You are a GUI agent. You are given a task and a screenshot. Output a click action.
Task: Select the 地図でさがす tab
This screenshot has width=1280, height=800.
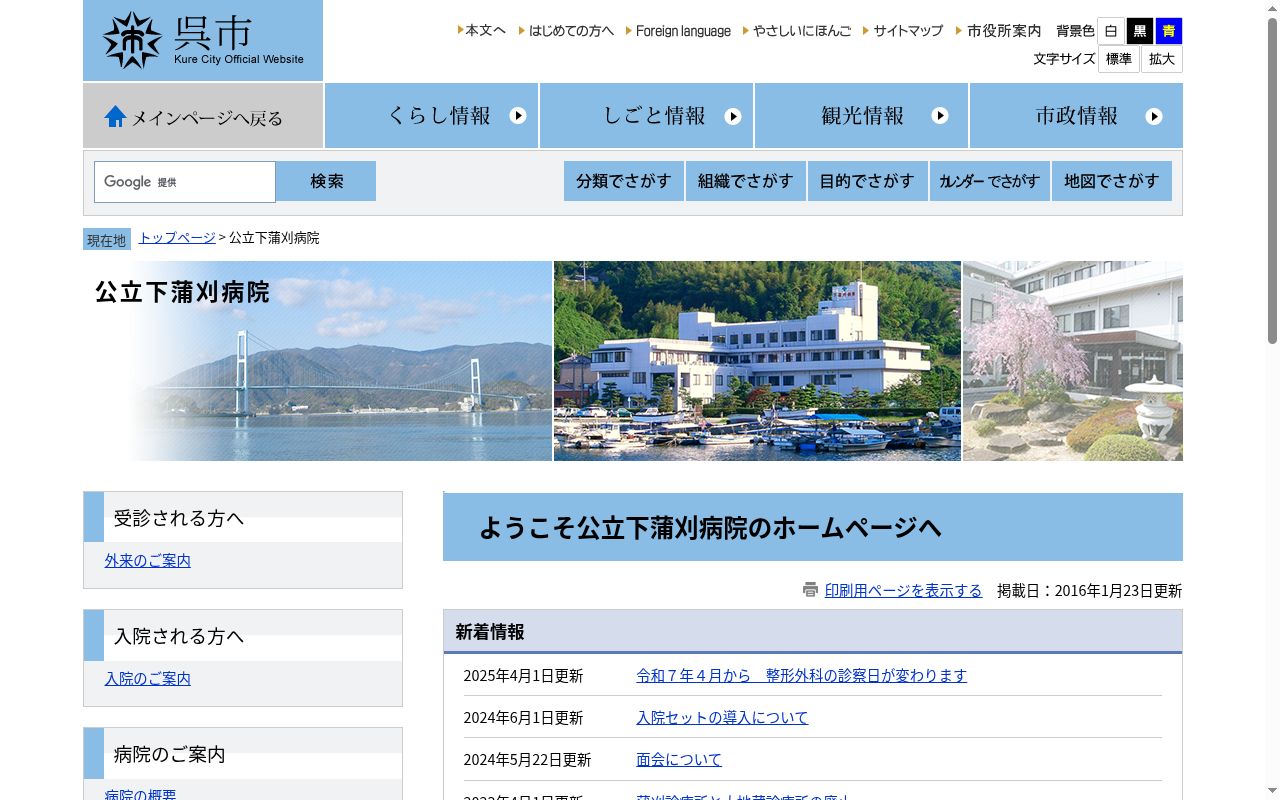[1112, 181]
